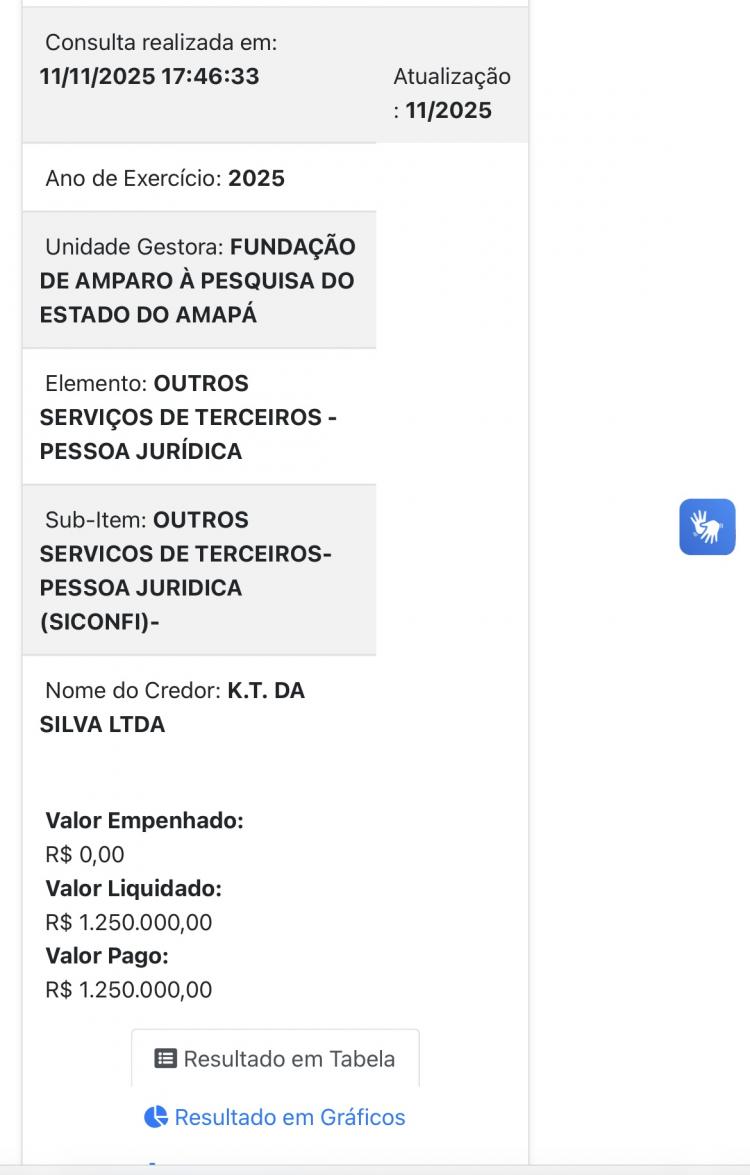Click the Valor Liquidado label
The image size is (750, 1175).
click(134, 888)
